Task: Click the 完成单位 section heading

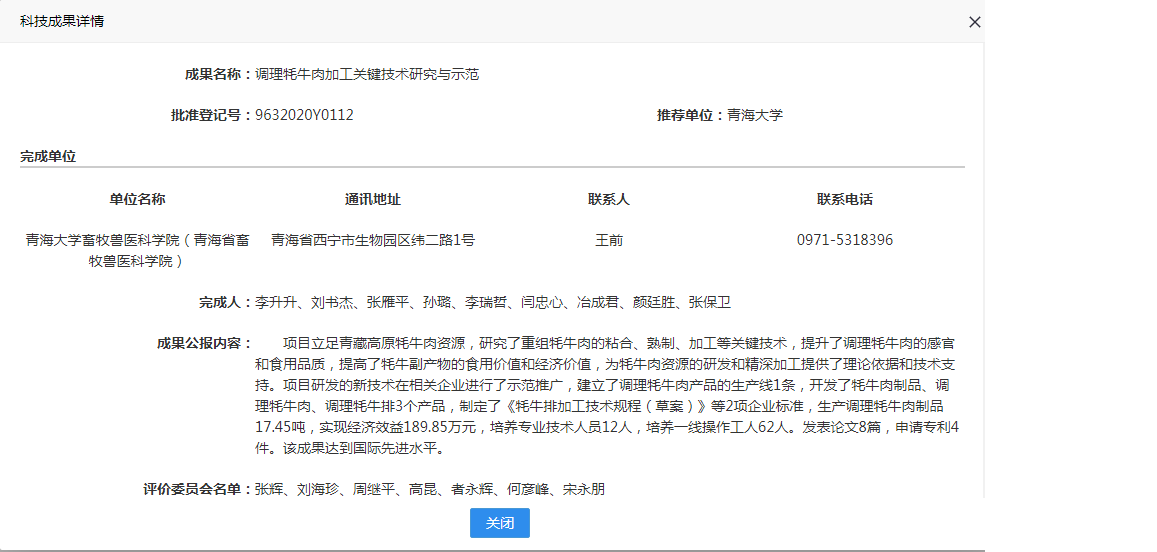Action: tap(48, 156)
